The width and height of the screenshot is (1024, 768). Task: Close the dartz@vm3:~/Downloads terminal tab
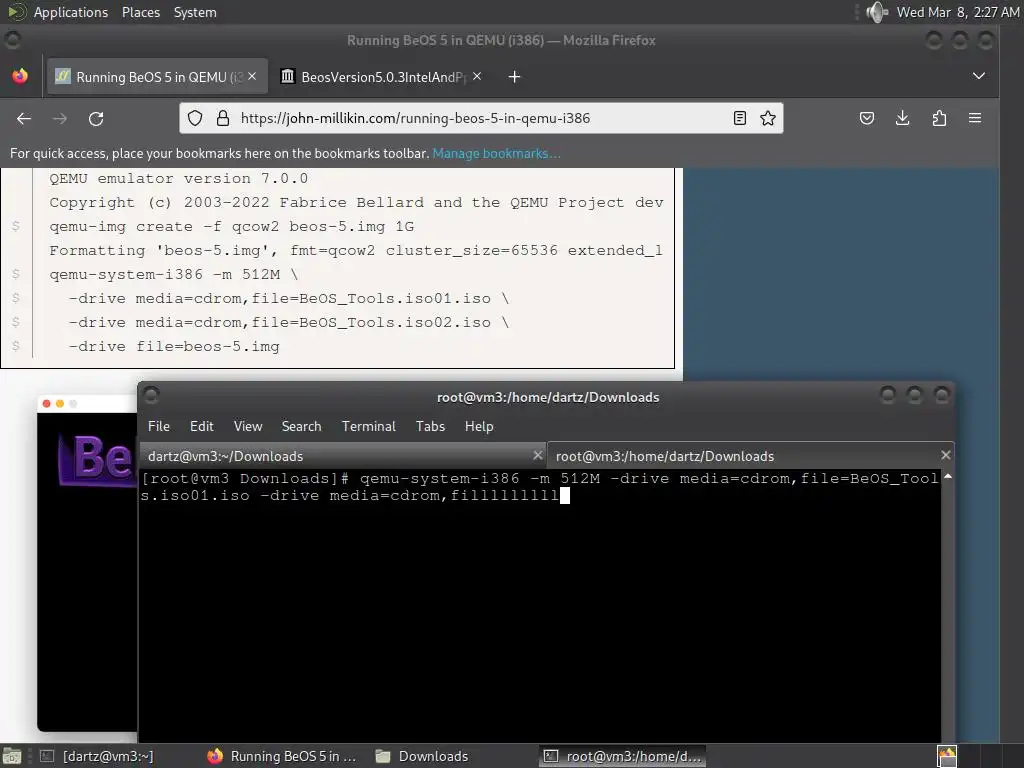pos(537,455)
